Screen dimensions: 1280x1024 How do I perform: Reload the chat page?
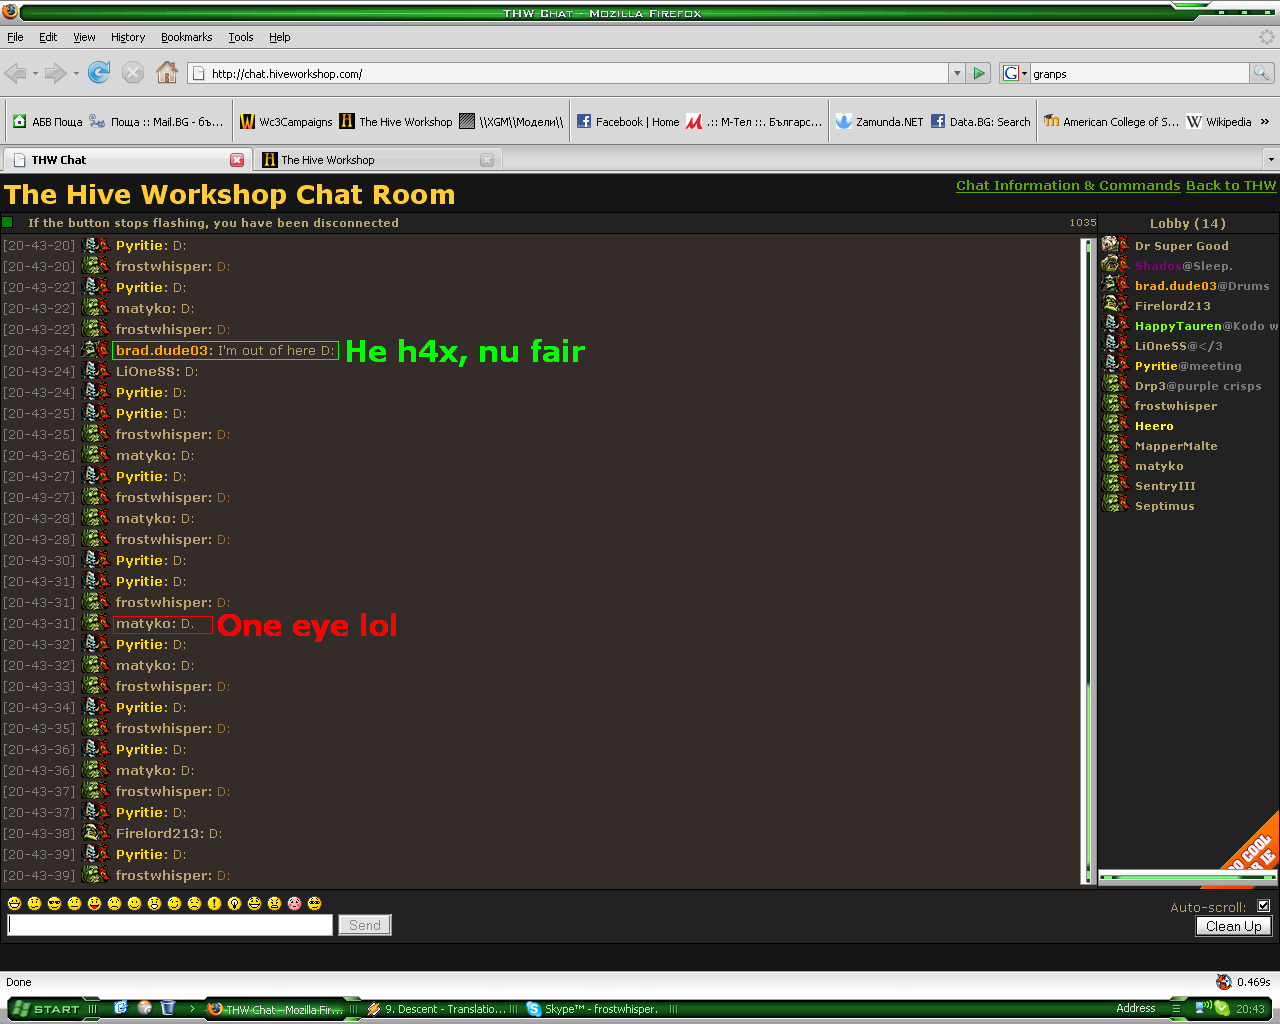99,72
